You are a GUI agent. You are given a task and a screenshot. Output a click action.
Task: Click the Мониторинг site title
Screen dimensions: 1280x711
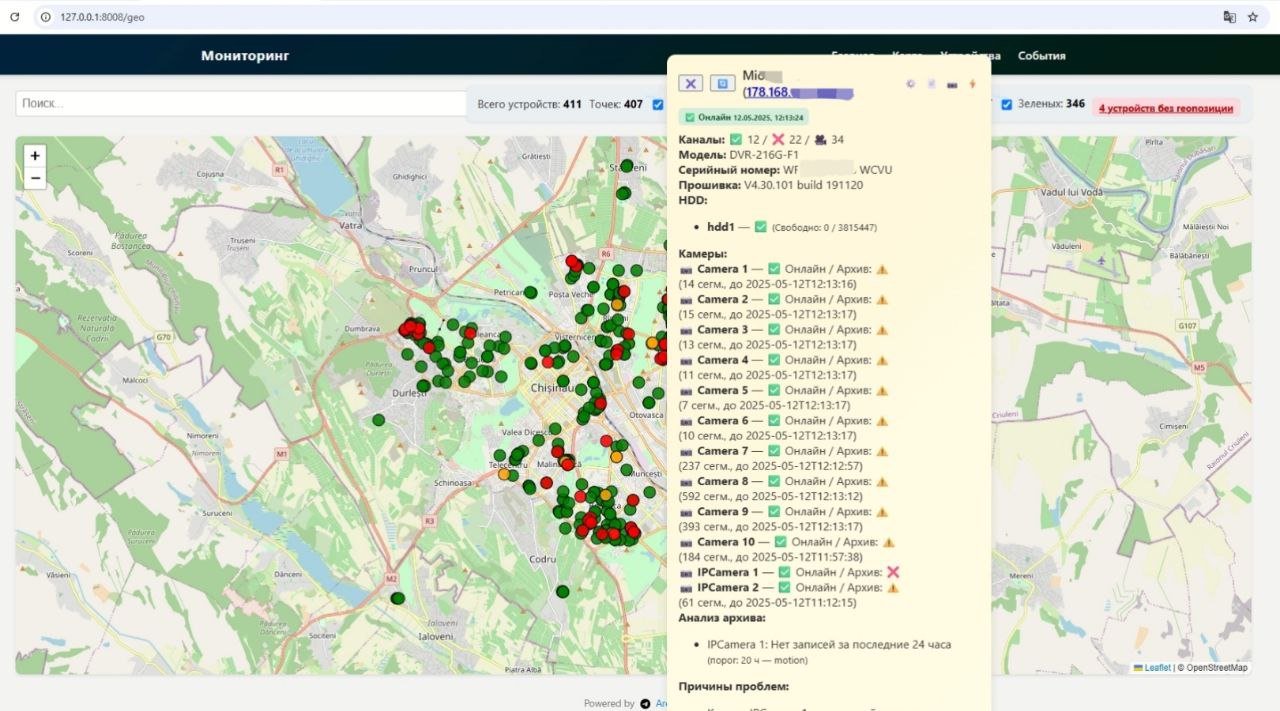point(245,56)
